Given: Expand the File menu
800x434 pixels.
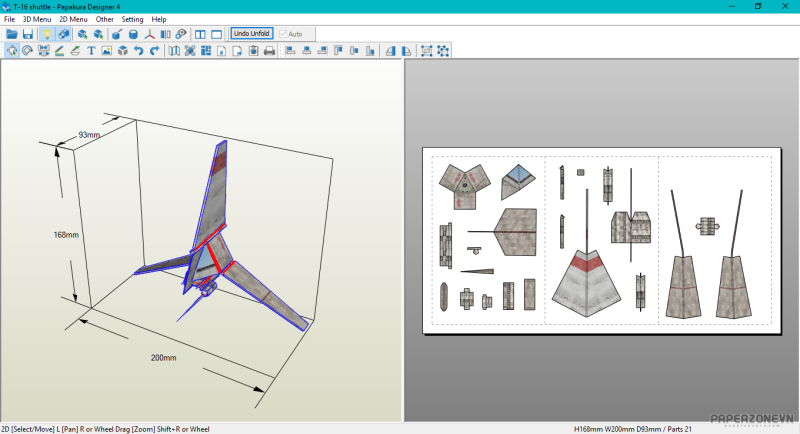Looking at the screenshot, I should click(9, 19).
